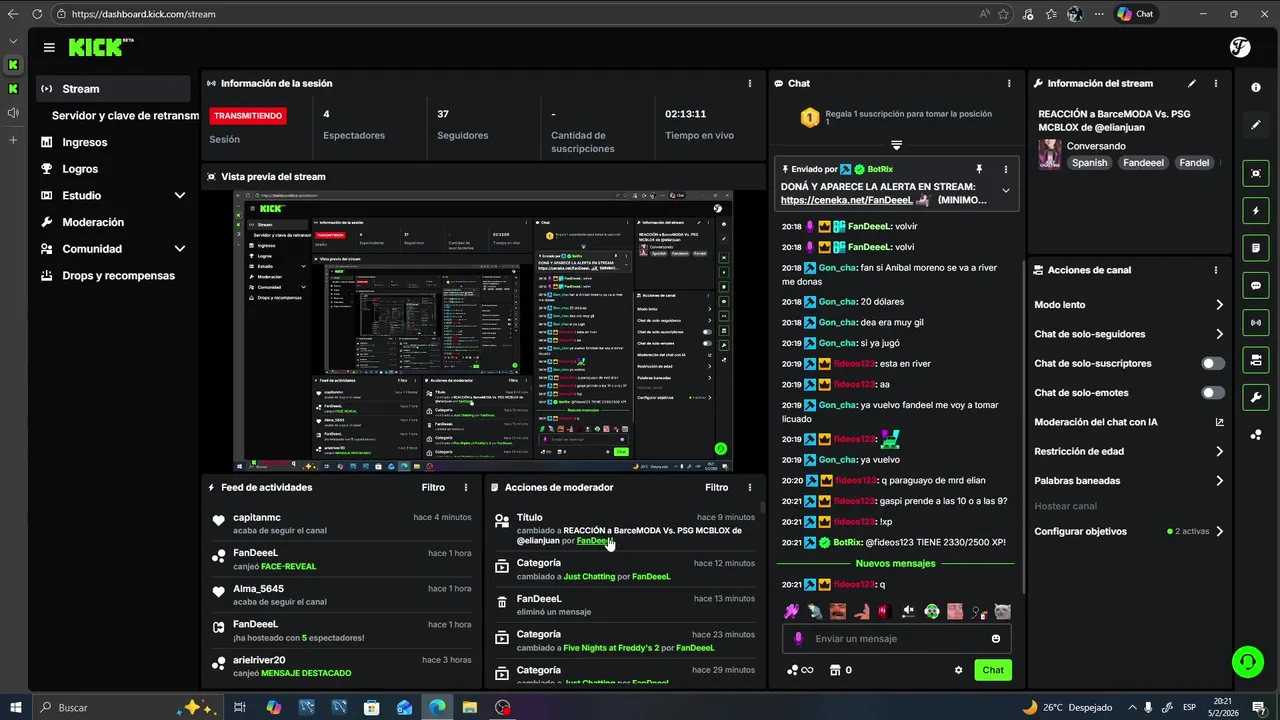
Task: Open the green headset support button
Action: tap(1247, 661)
